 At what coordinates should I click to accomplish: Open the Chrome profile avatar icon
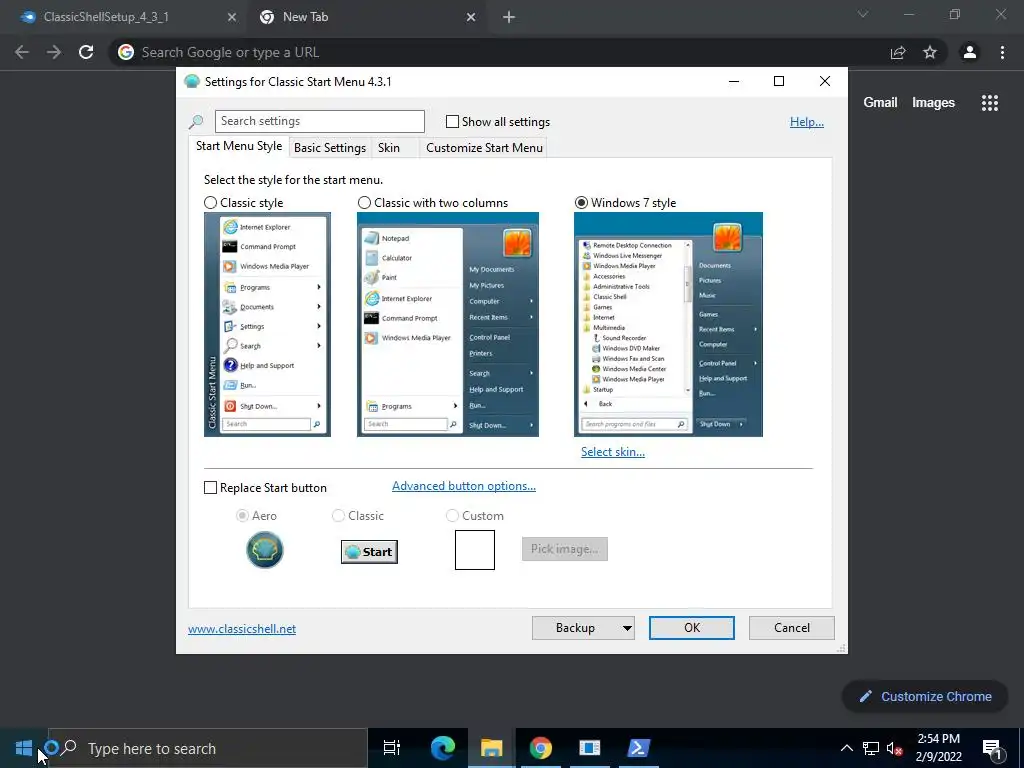pyautogui.click(x=970, y=52)
